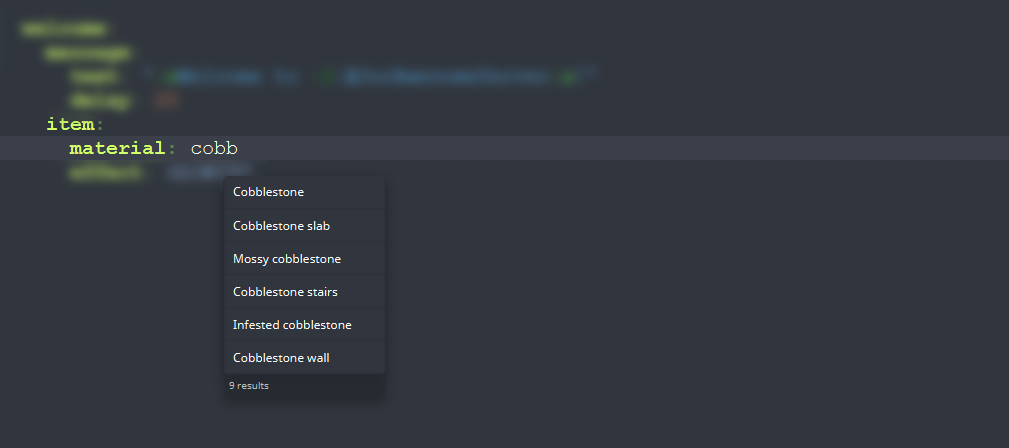
Task: Click the blurred key left of the orange number
Action: pos(102,101)
